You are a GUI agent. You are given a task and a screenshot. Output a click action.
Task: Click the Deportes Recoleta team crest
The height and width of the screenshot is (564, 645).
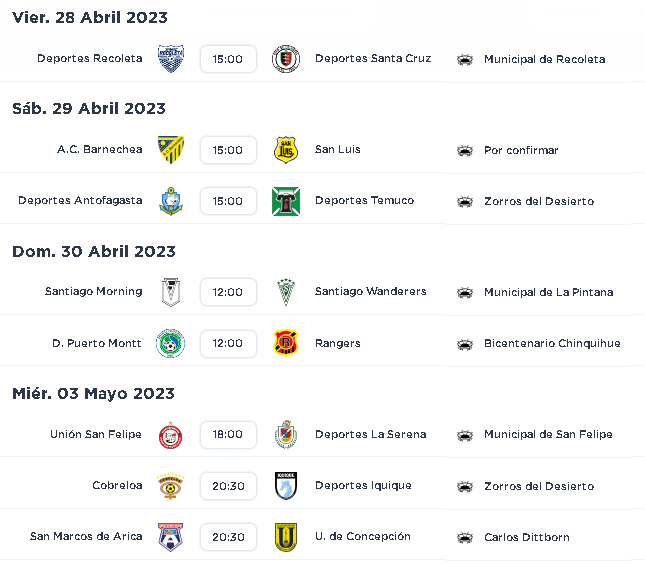pyautogui.click(x=171, y=59)
